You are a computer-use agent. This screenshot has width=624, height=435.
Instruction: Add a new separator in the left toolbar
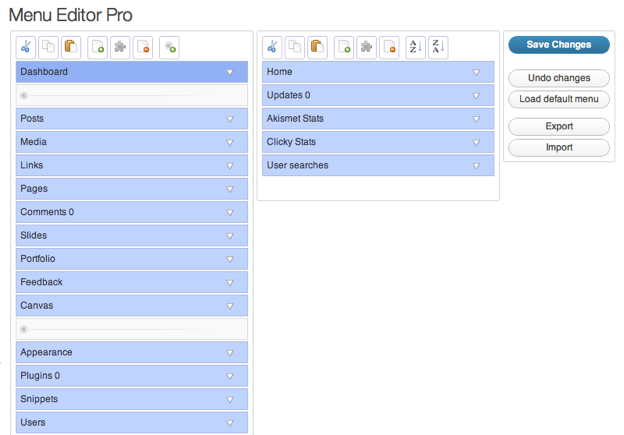pyautogui.click(x=169, y=47)
